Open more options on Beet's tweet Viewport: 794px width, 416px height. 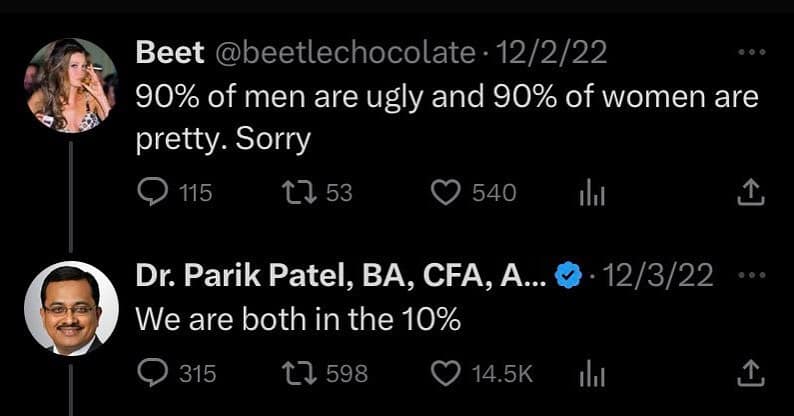click(750, 53)
